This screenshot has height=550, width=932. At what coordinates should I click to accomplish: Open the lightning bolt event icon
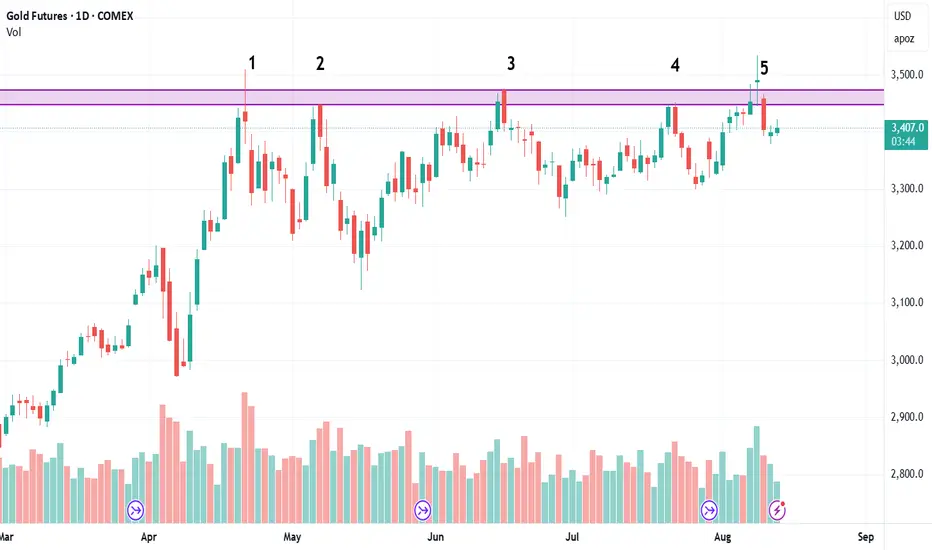[777, 510]
